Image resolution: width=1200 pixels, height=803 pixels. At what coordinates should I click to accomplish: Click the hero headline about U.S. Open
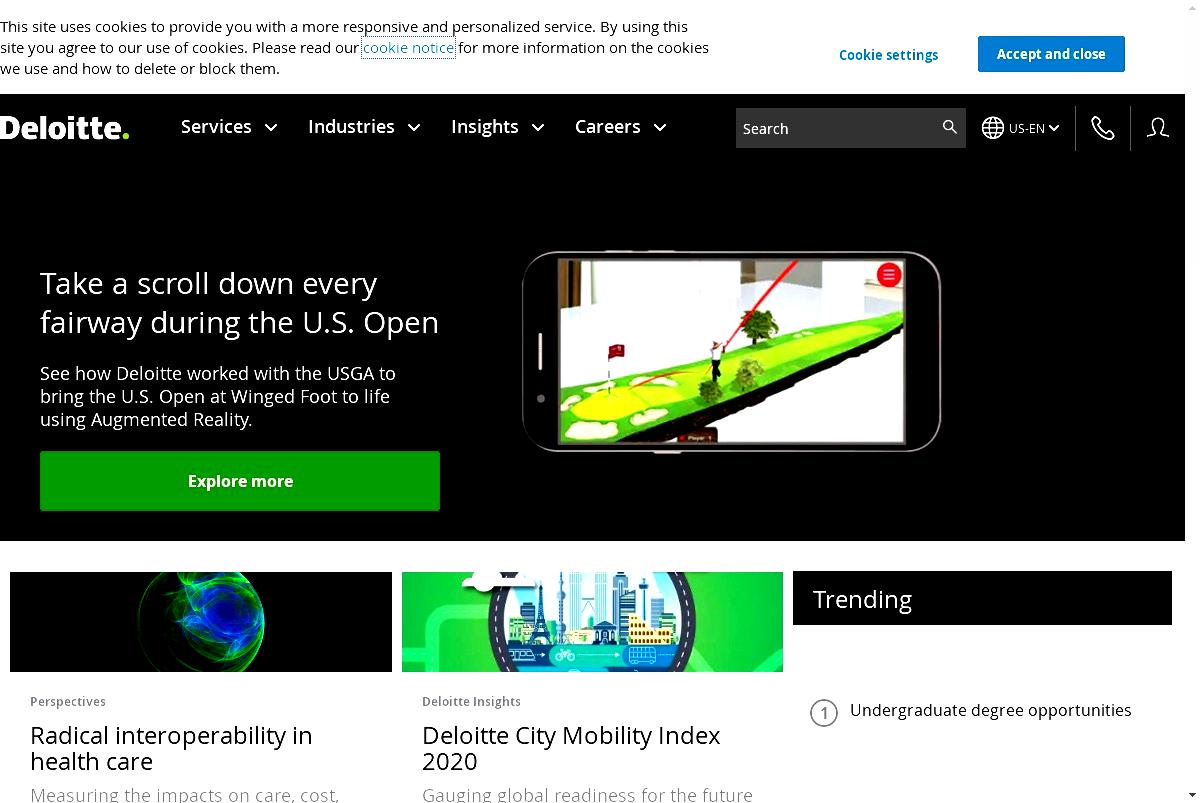239,303
